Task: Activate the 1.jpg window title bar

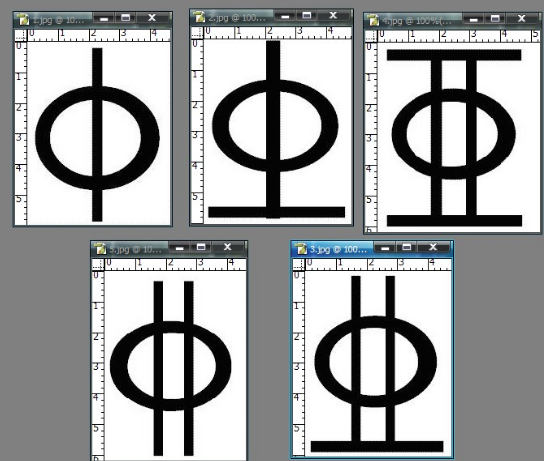Action: pyautogui.click(x=58, y=20)
